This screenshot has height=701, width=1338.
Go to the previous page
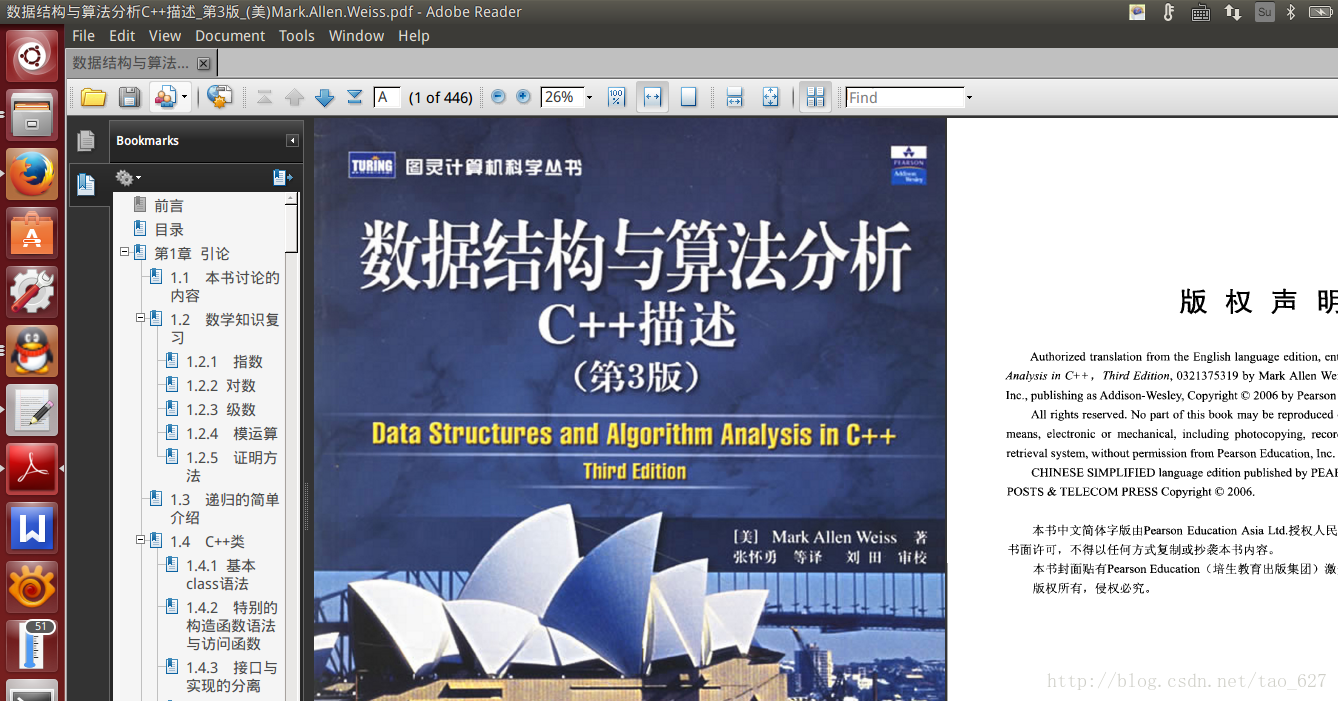(294, 97)
